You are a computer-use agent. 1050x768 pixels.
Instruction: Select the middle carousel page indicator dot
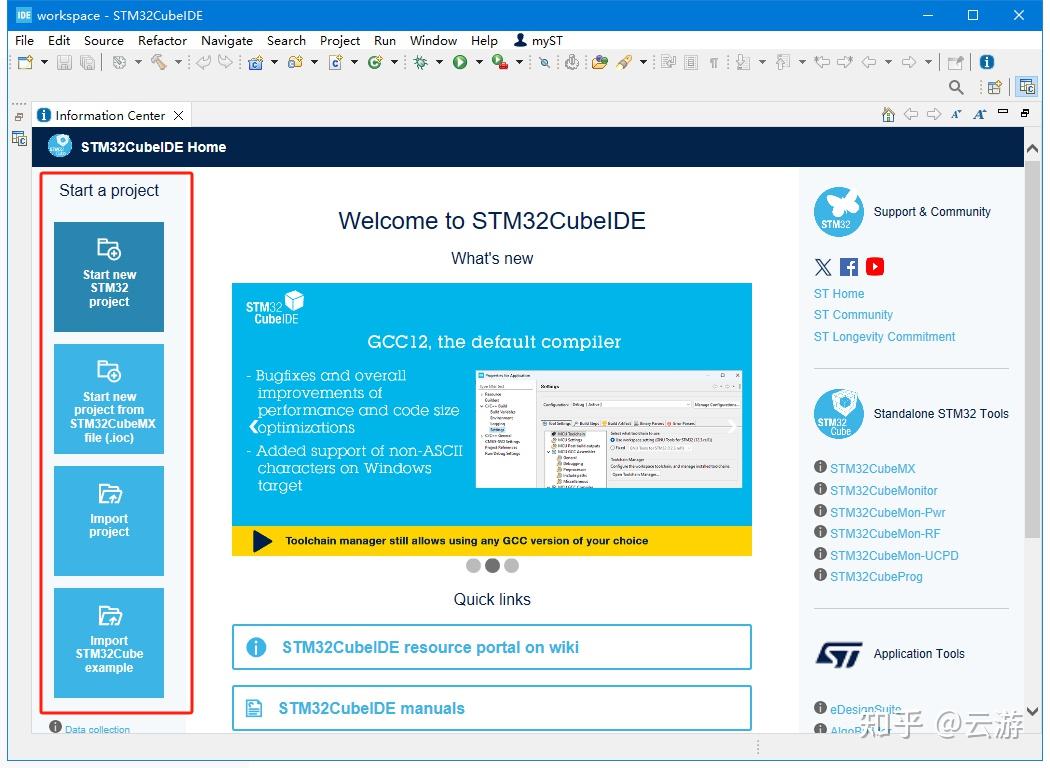(492, 565)
